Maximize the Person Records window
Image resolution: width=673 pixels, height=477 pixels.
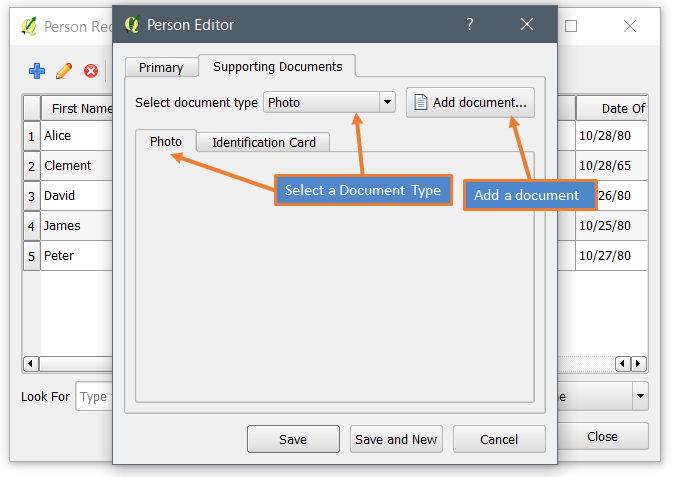571,26
